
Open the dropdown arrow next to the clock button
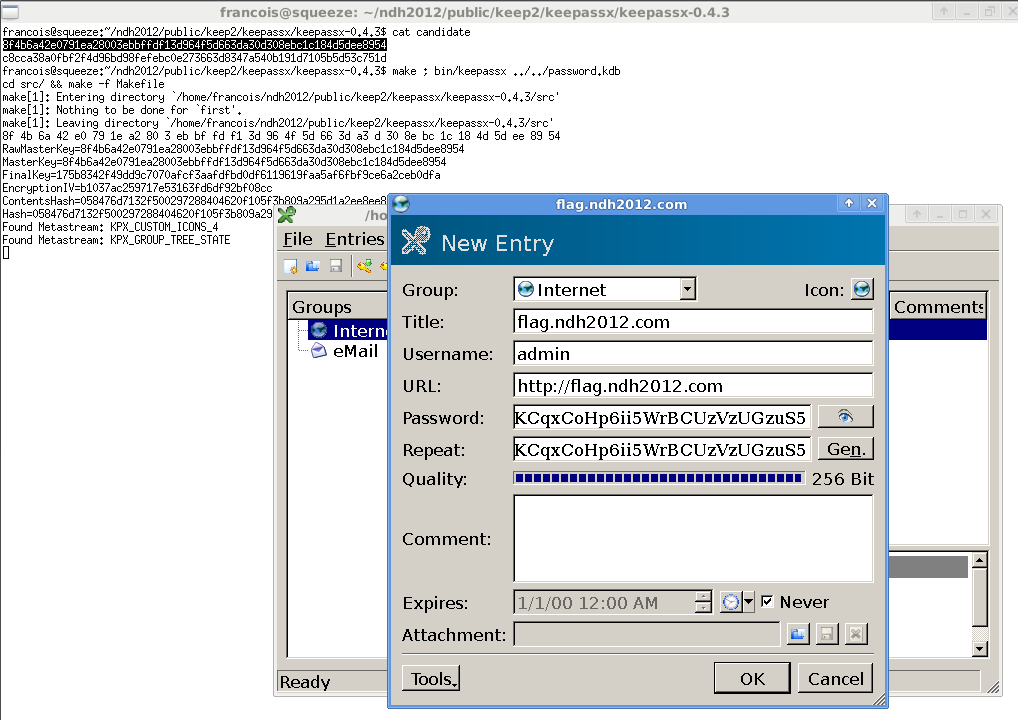click(748, 602)
